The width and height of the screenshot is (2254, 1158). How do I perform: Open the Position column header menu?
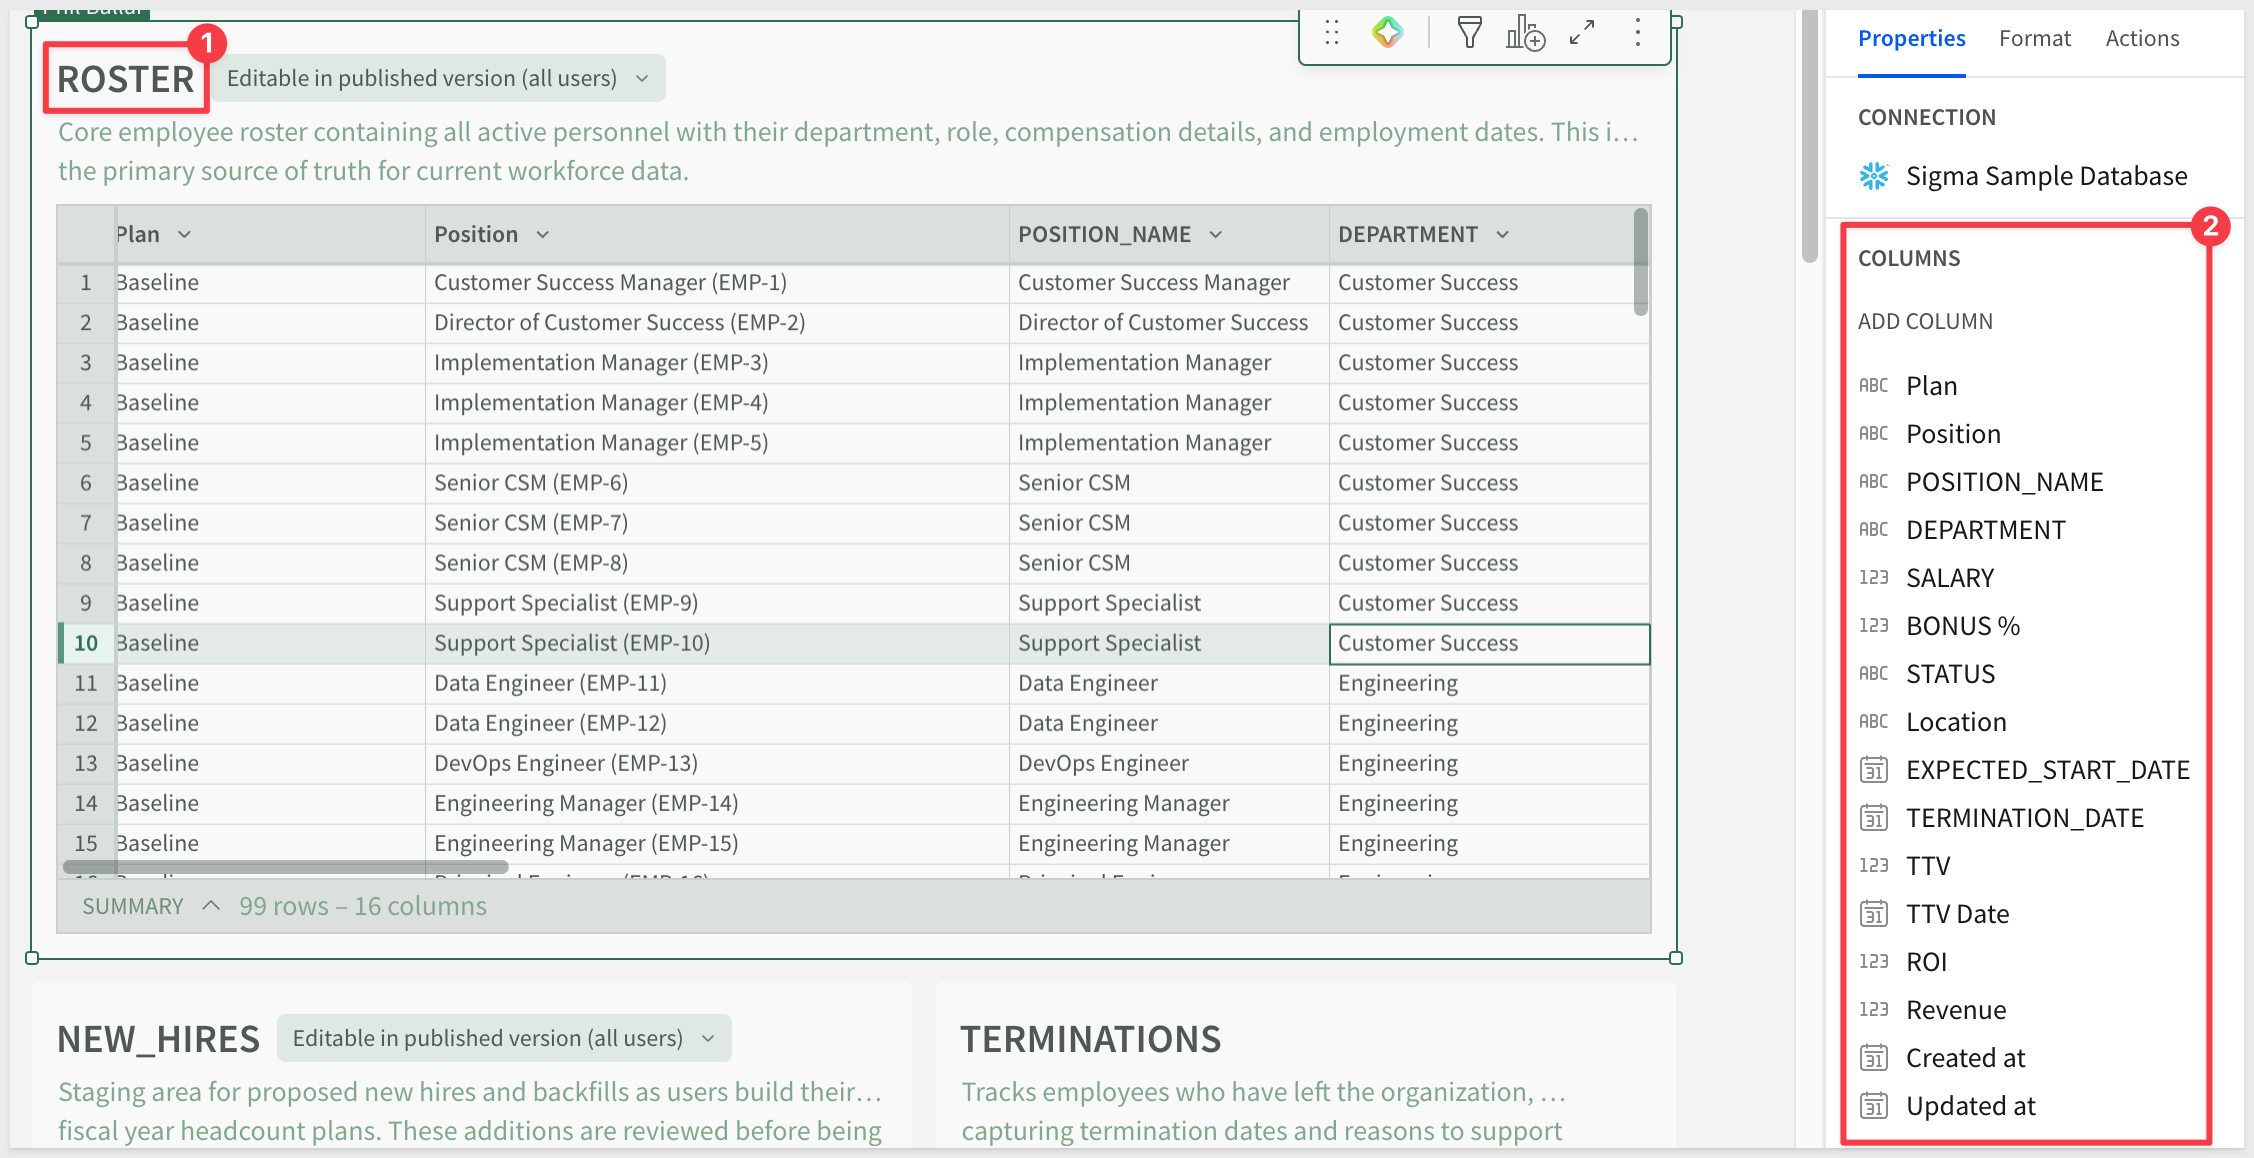click(542, 235)
